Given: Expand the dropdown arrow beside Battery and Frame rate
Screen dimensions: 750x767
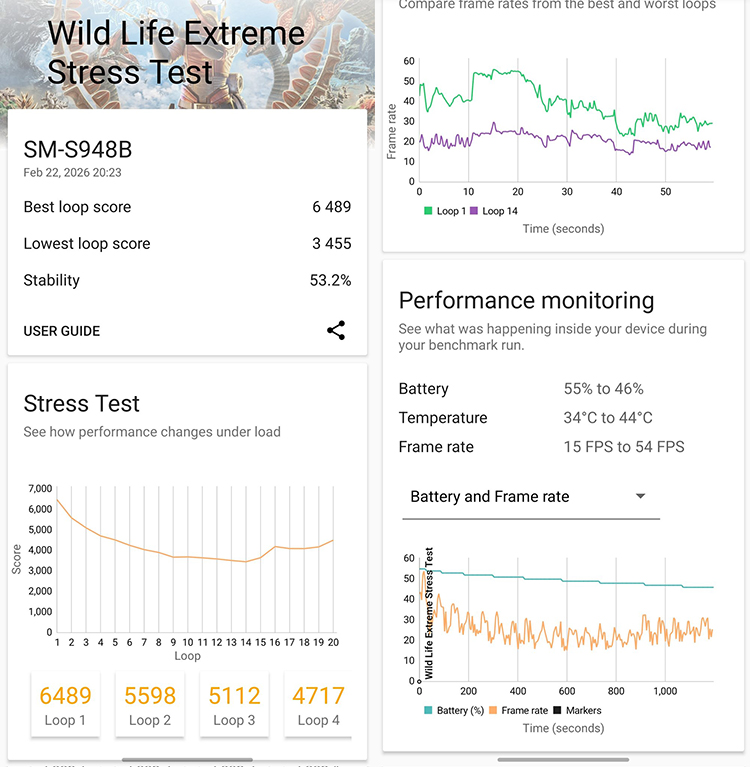Looking at the screenshot, I should (x=641, y=496).
